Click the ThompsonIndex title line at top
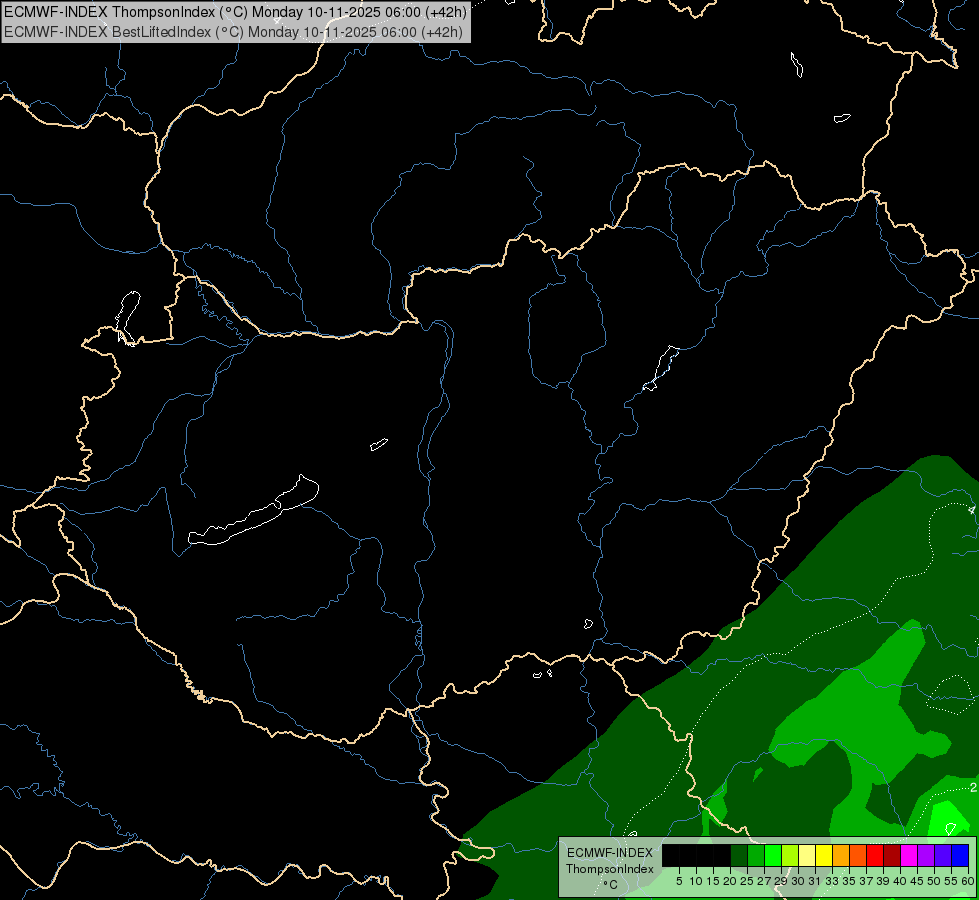Viewport: 979px width, 900px height. pos(235,12)
